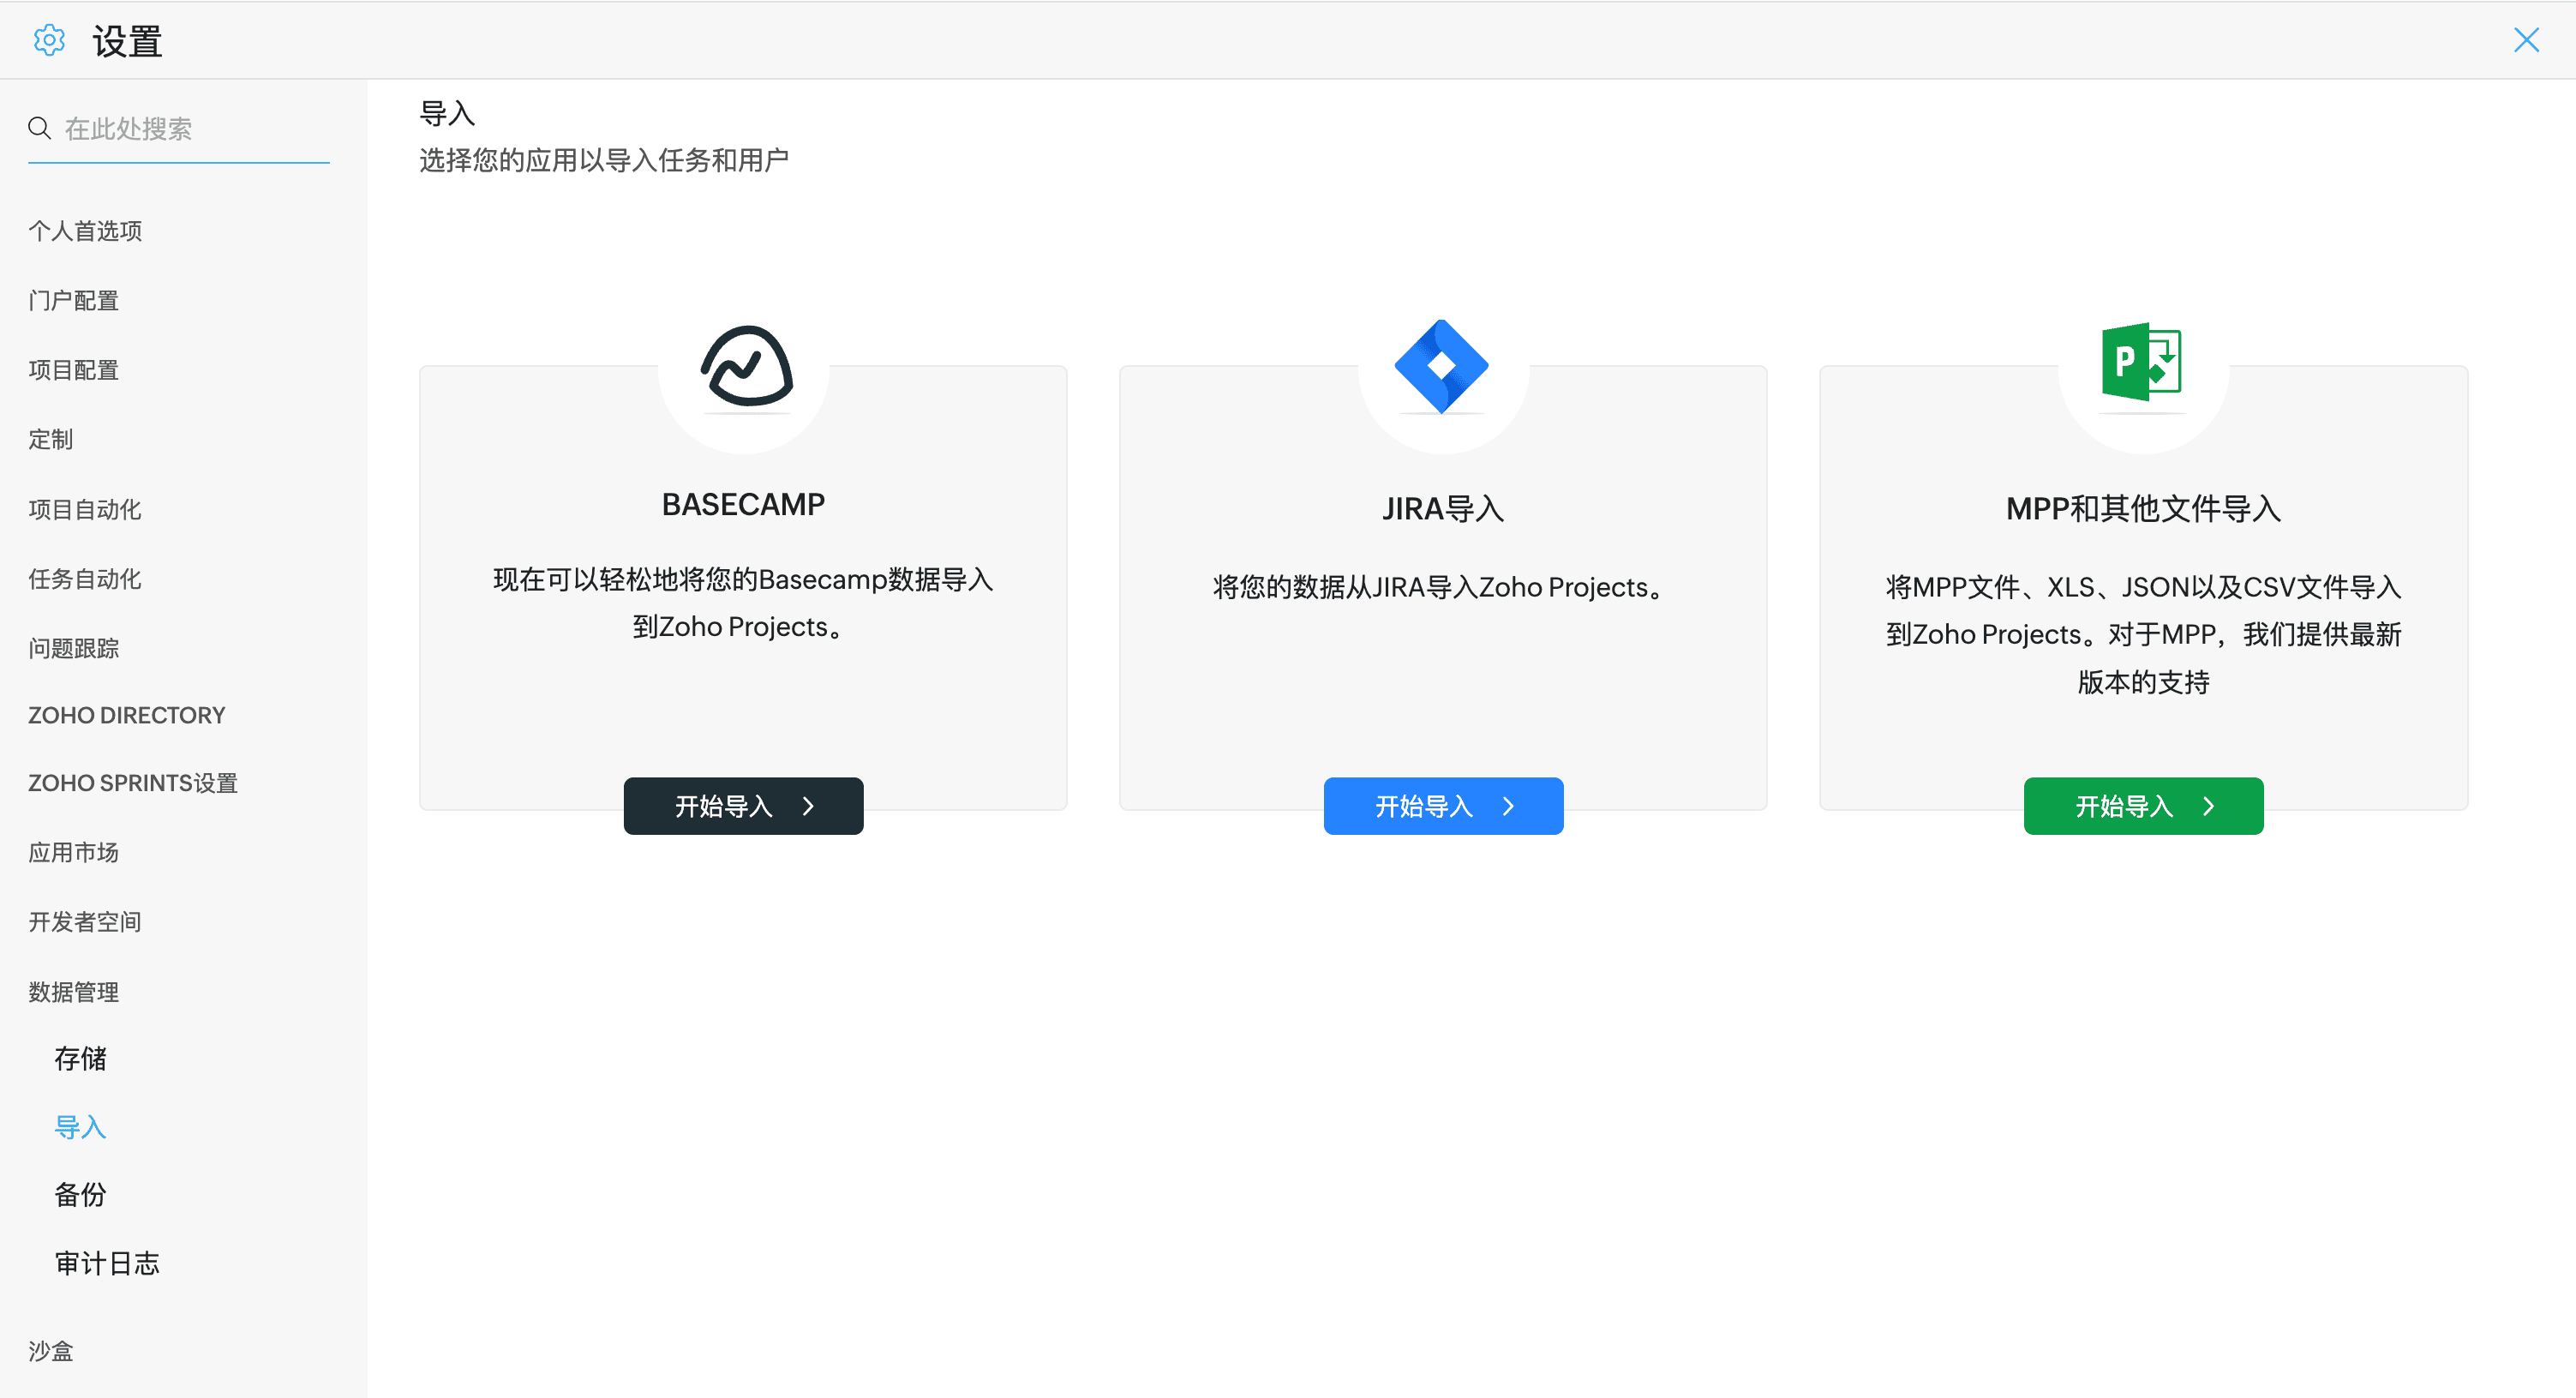Screen dimensions: 2576x1398
Task: Start the JIRA import
Action: [1442, 806]
